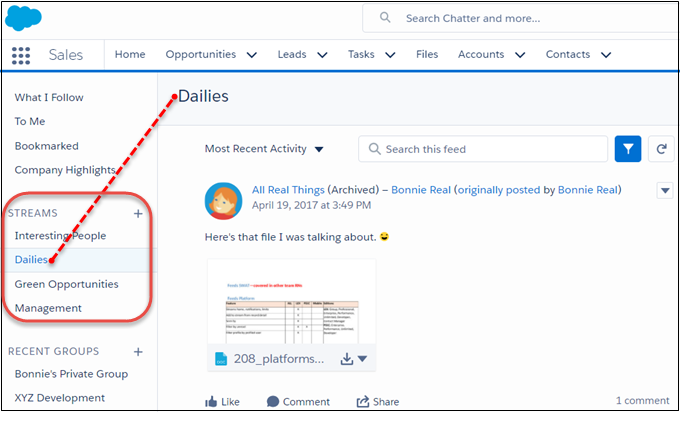Open the Contacts tab

click(x=568, y=54)
